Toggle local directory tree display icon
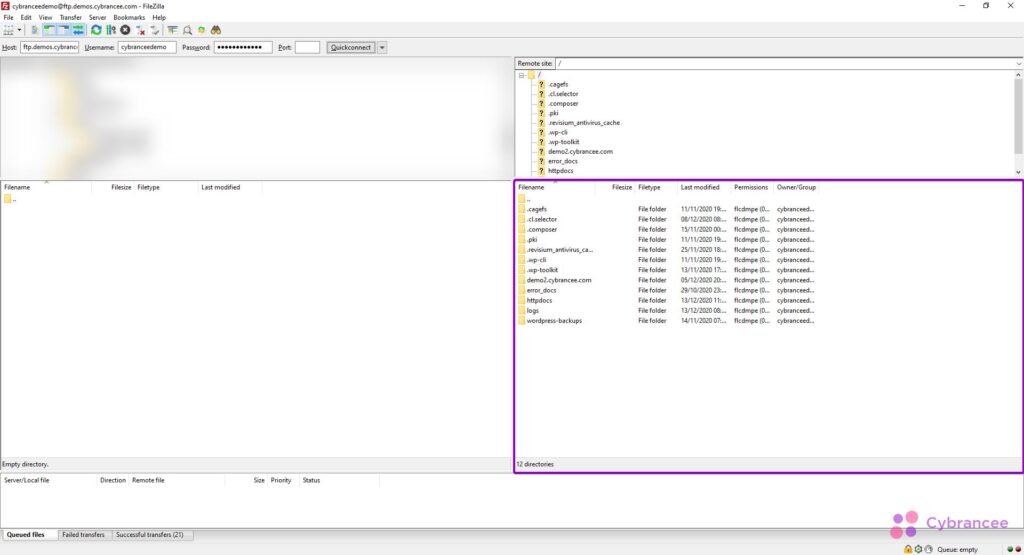Viewport: 1024px width, 555px height. [x=49, y=30]
